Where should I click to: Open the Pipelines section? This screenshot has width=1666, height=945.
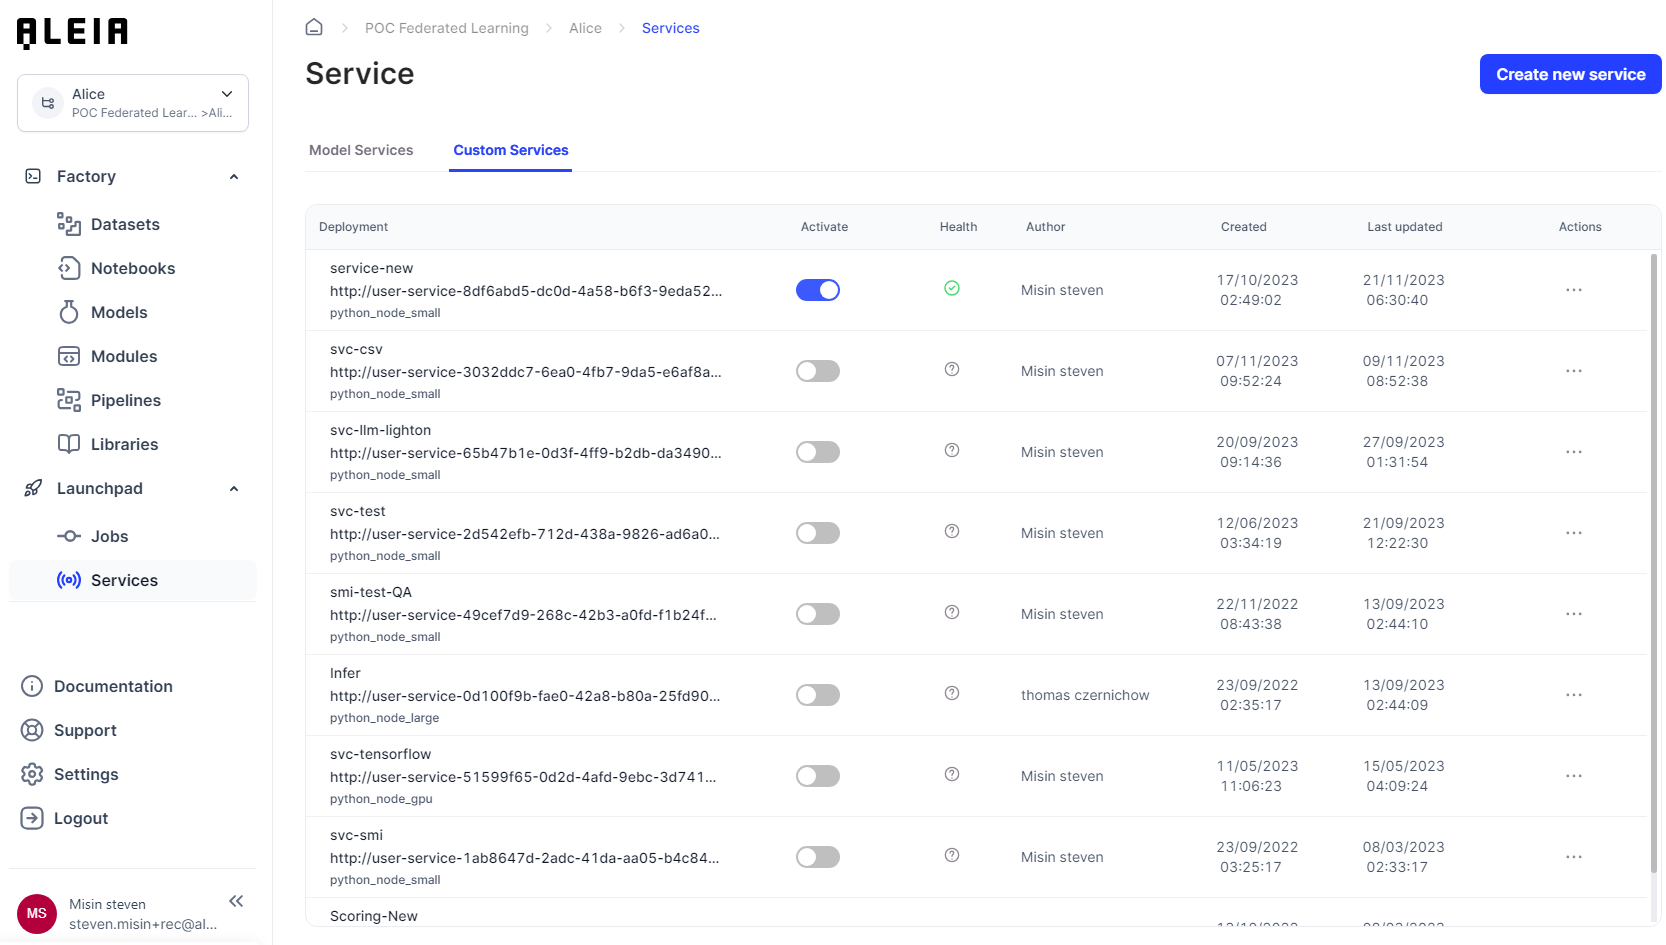tap(126, 400)
